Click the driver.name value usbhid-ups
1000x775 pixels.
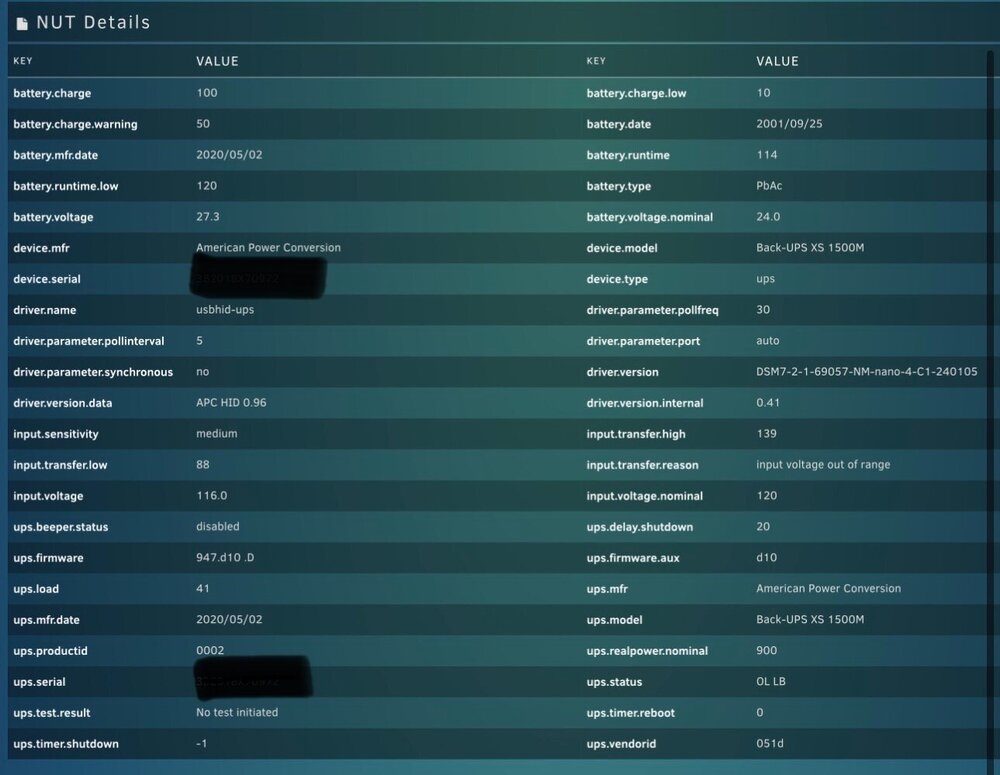click(x=225, y=309)
